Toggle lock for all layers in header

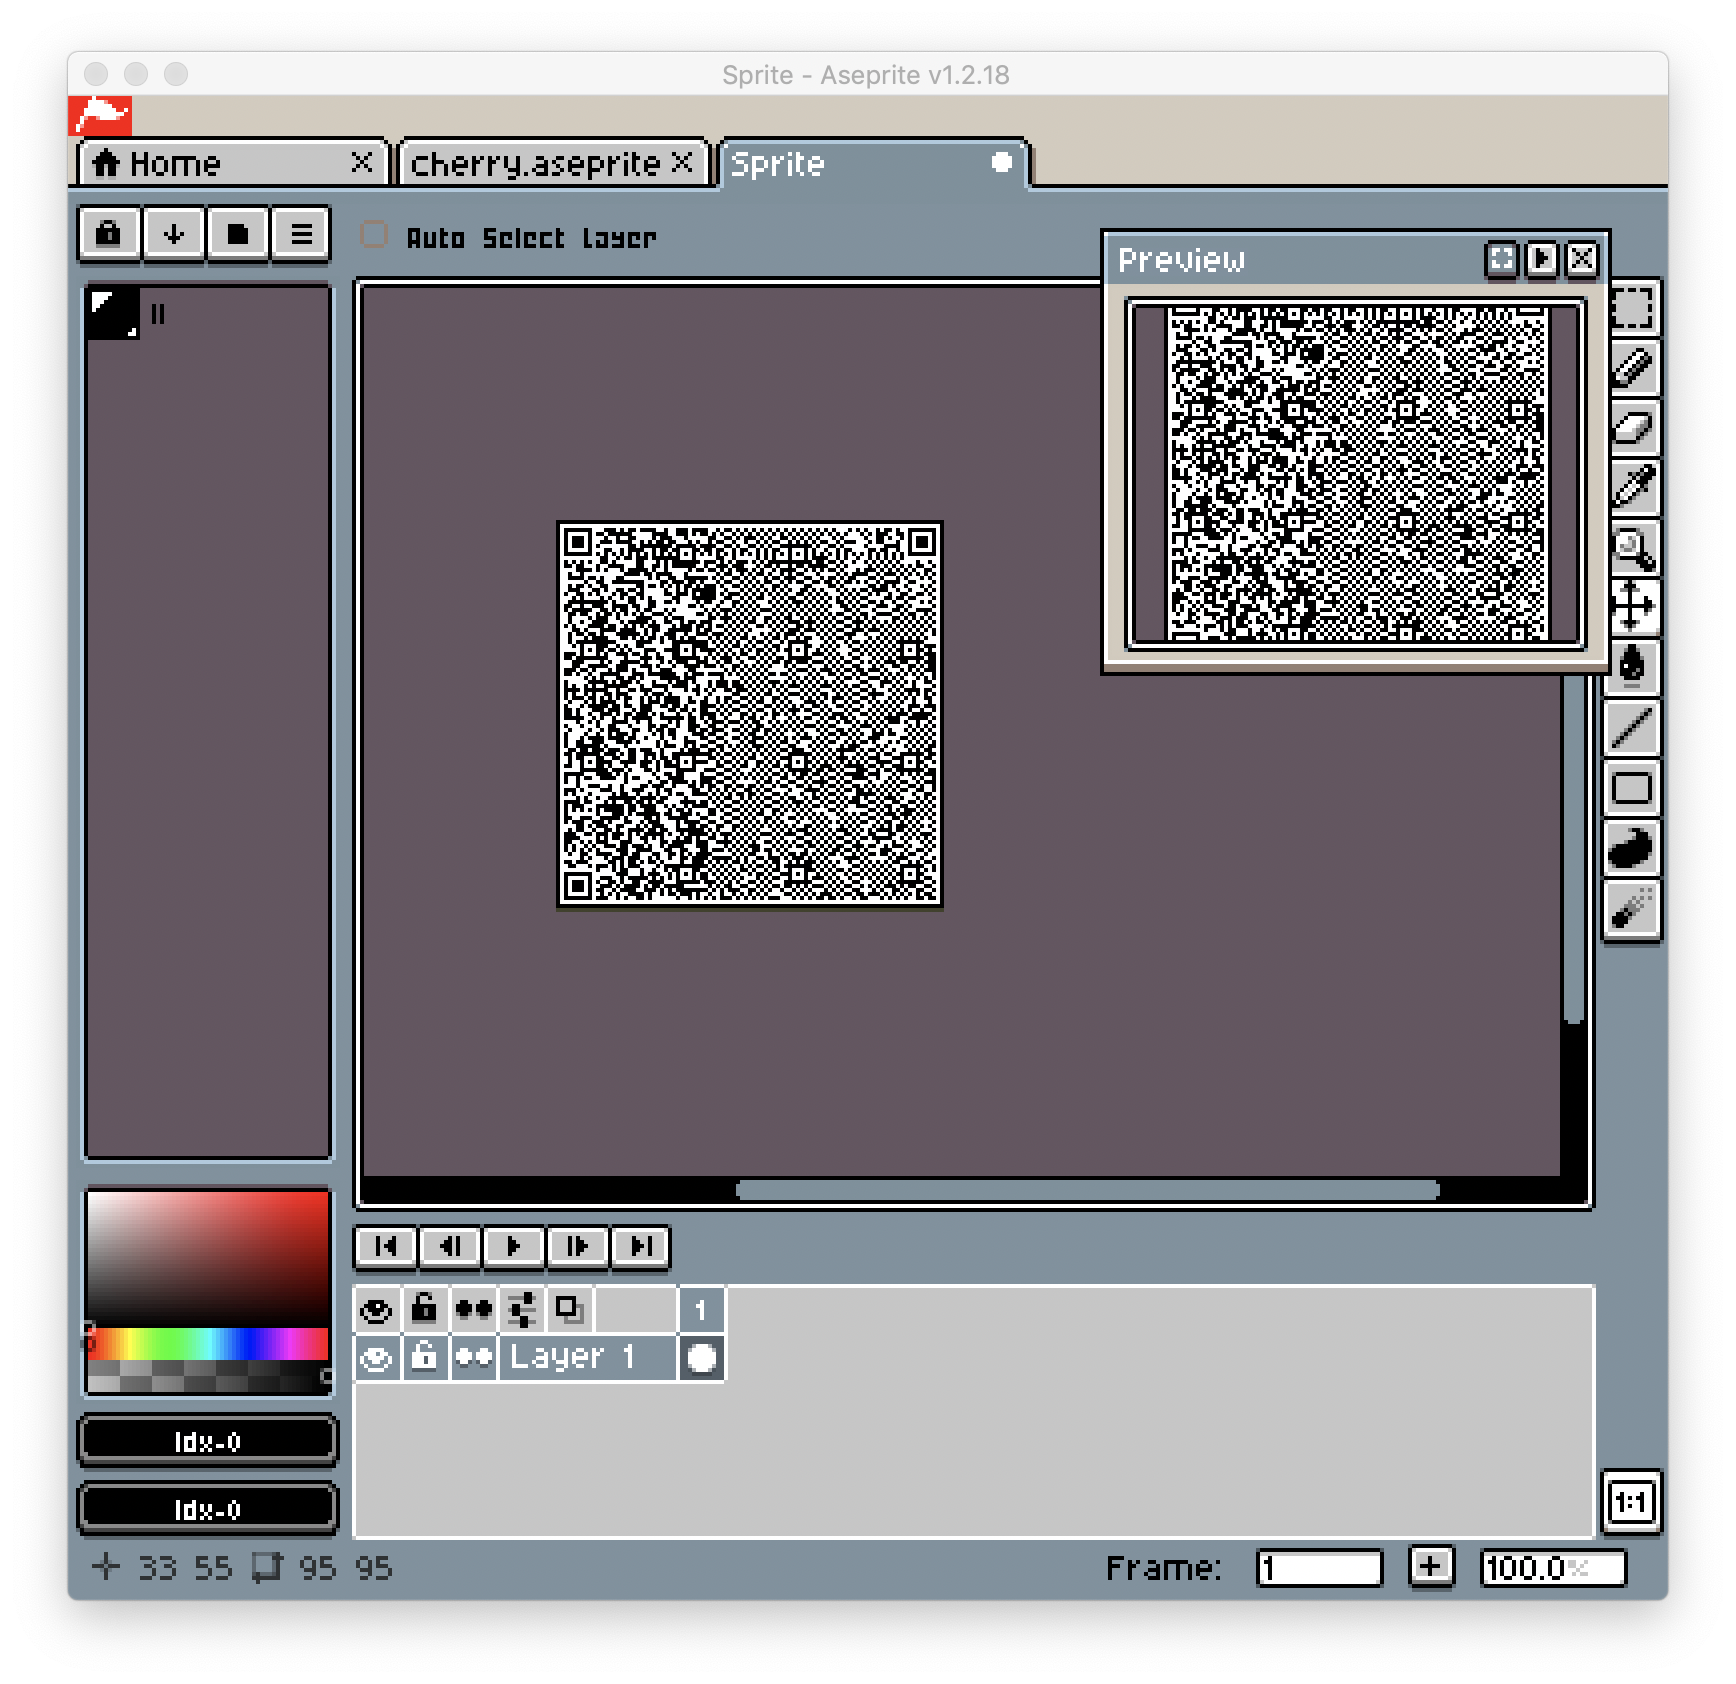(x=425, y=1309)
